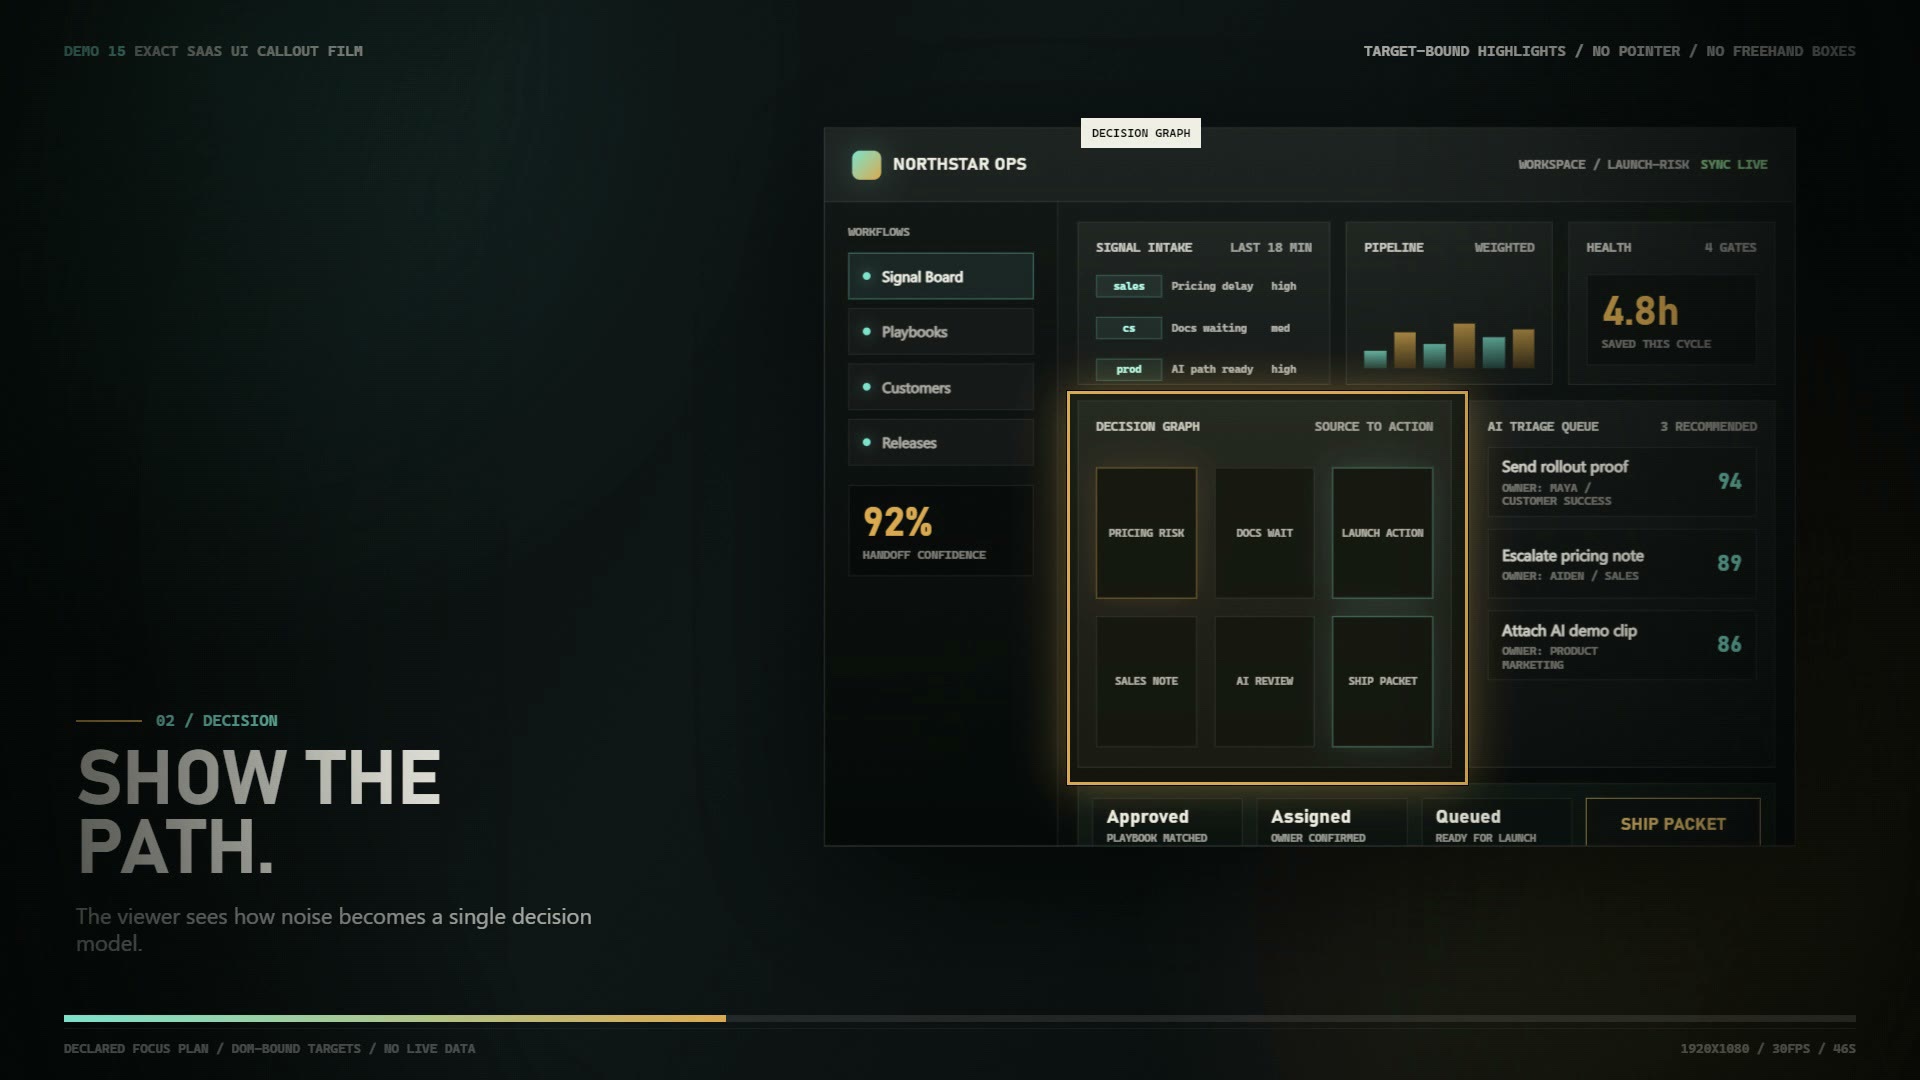Click the 3 RECOMMENDED label
The height and width of the screenshot is (1080, 1920).
[1709, 426]
